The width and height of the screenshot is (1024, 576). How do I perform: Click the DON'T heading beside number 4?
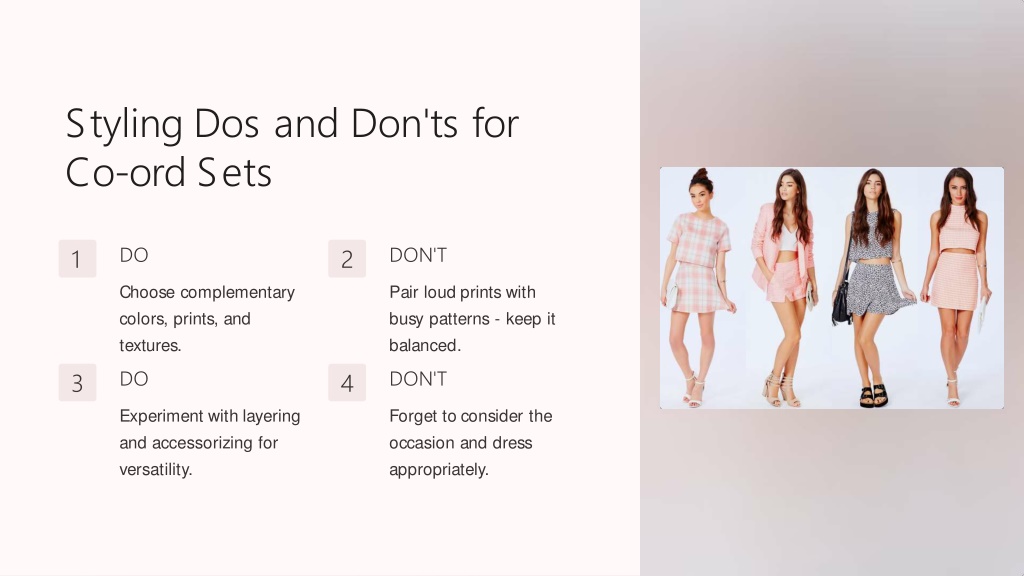[x=418, y=379]
